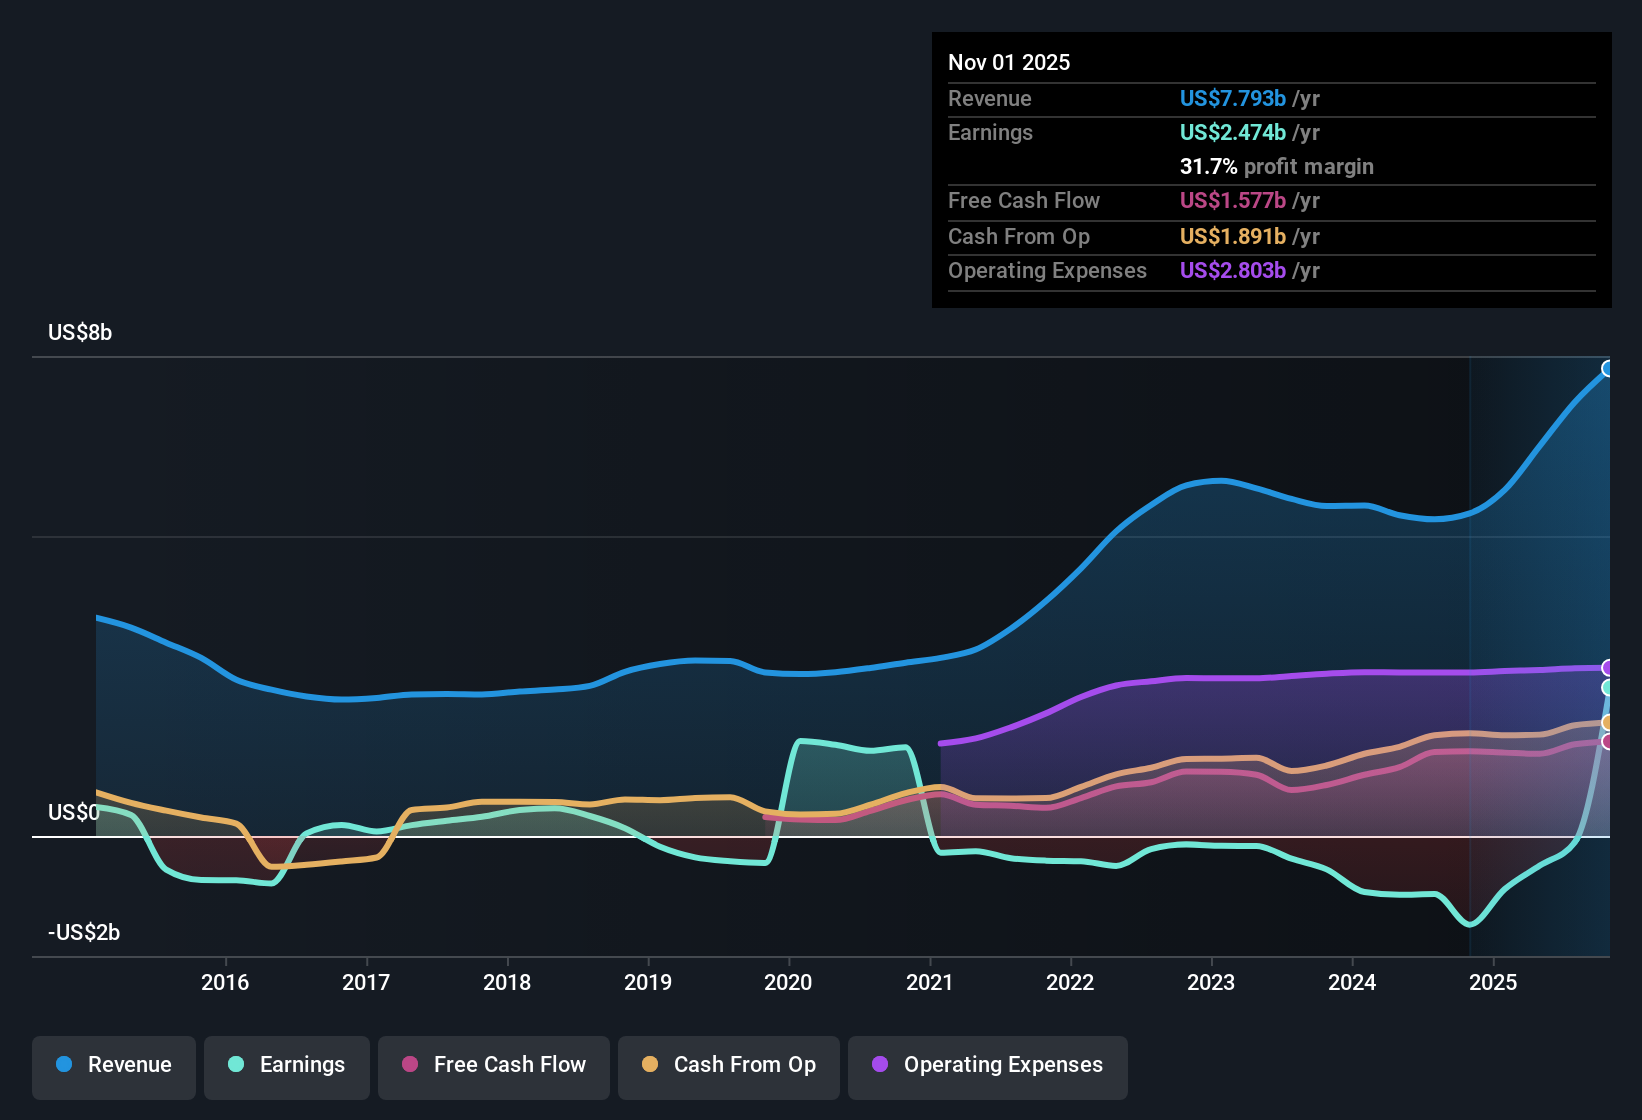The width and height of the screenshot is (1642, 1120).
Task: Select the purple Operating Expenses endpoint marker
Action: tap(1607, 666)
